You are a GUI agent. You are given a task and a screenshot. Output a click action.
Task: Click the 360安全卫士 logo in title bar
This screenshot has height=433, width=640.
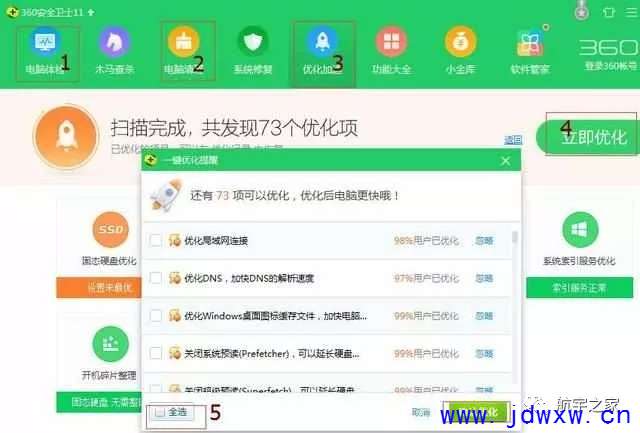point(12,12)
